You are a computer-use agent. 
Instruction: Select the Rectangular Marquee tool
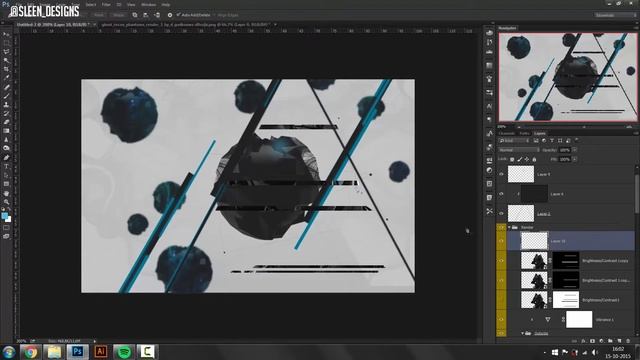(x=6, y=43)
